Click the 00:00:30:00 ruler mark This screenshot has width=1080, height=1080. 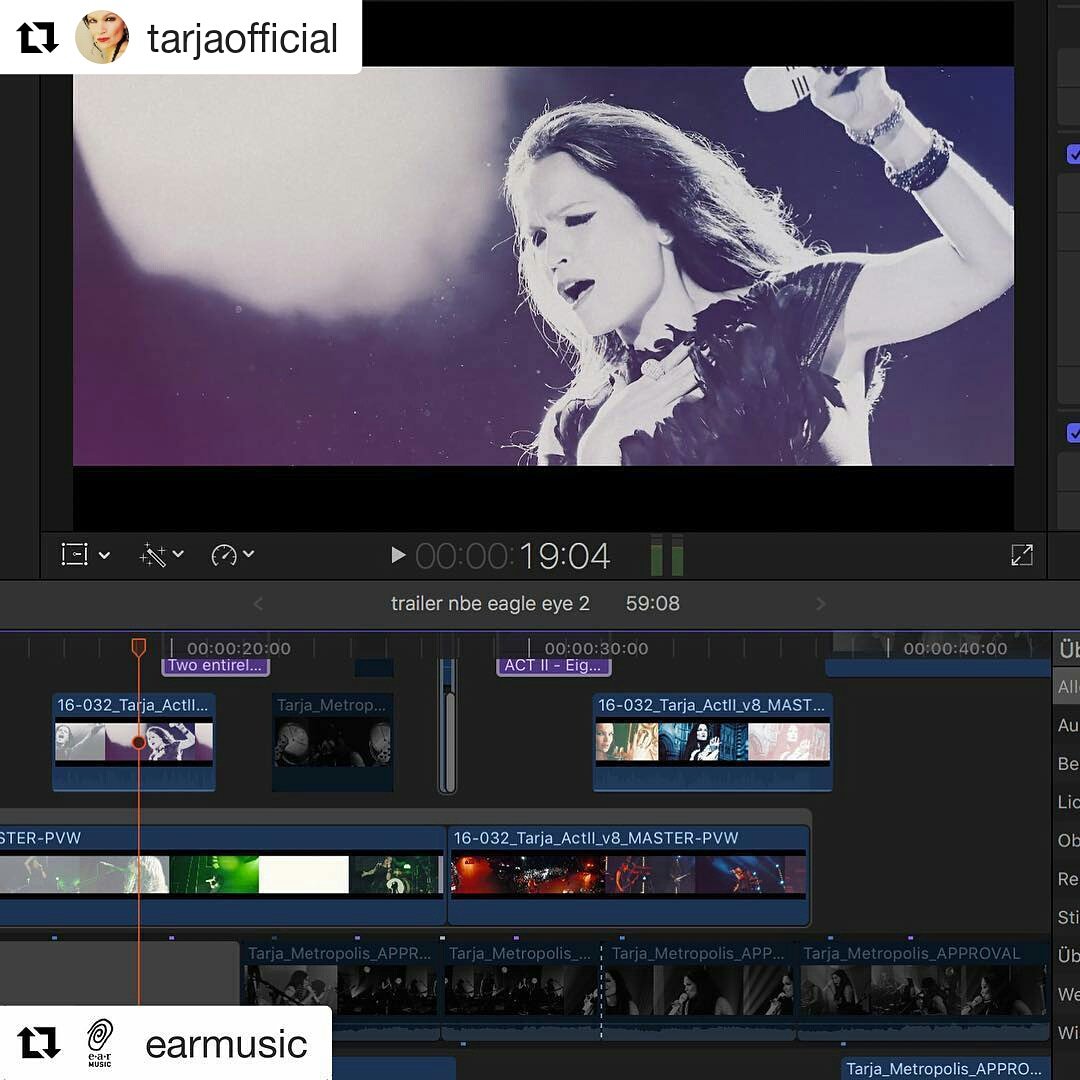point(596,649)
